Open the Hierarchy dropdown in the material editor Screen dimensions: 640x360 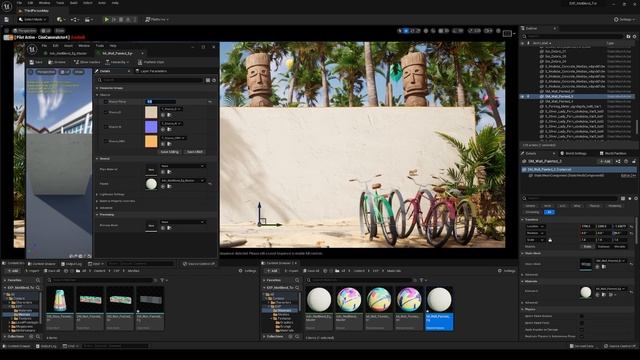[x=117, y=62]
